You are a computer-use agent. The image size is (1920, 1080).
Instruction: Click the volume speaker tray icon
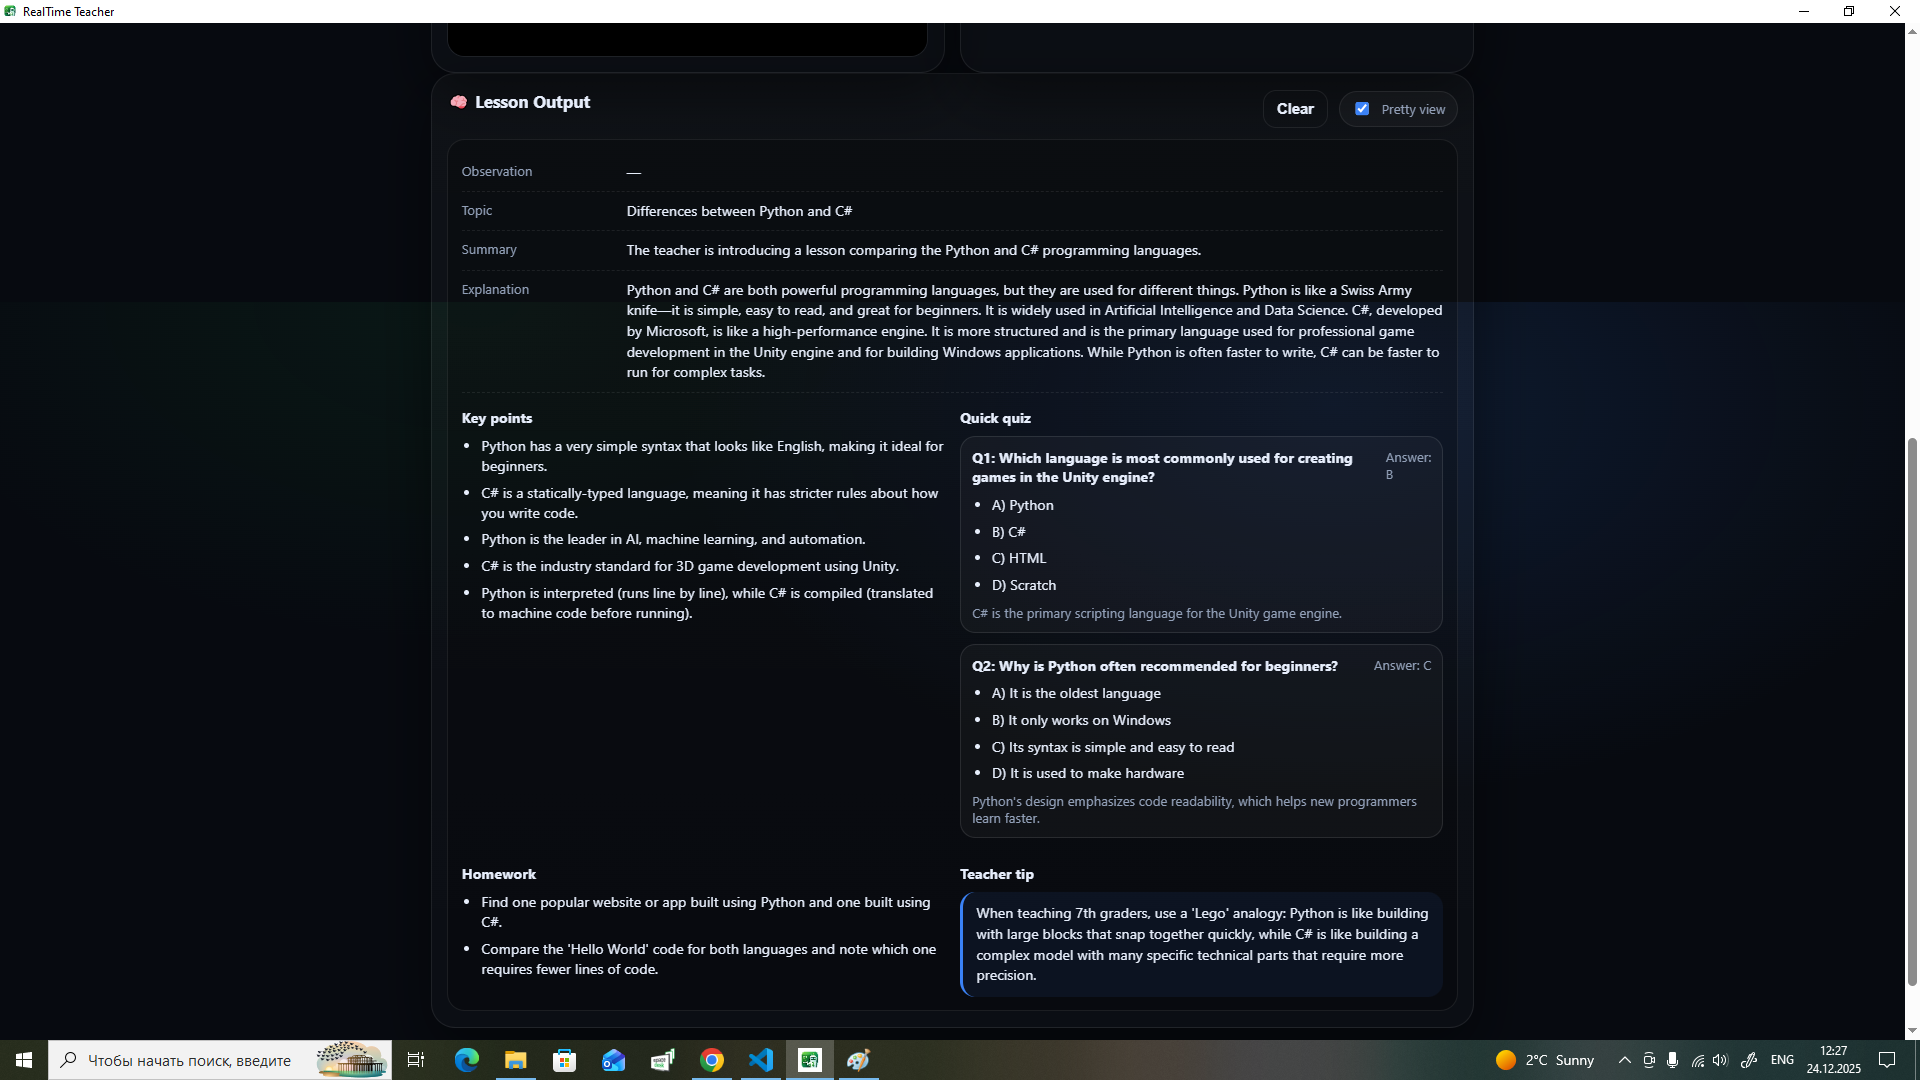(1720, 1060)
